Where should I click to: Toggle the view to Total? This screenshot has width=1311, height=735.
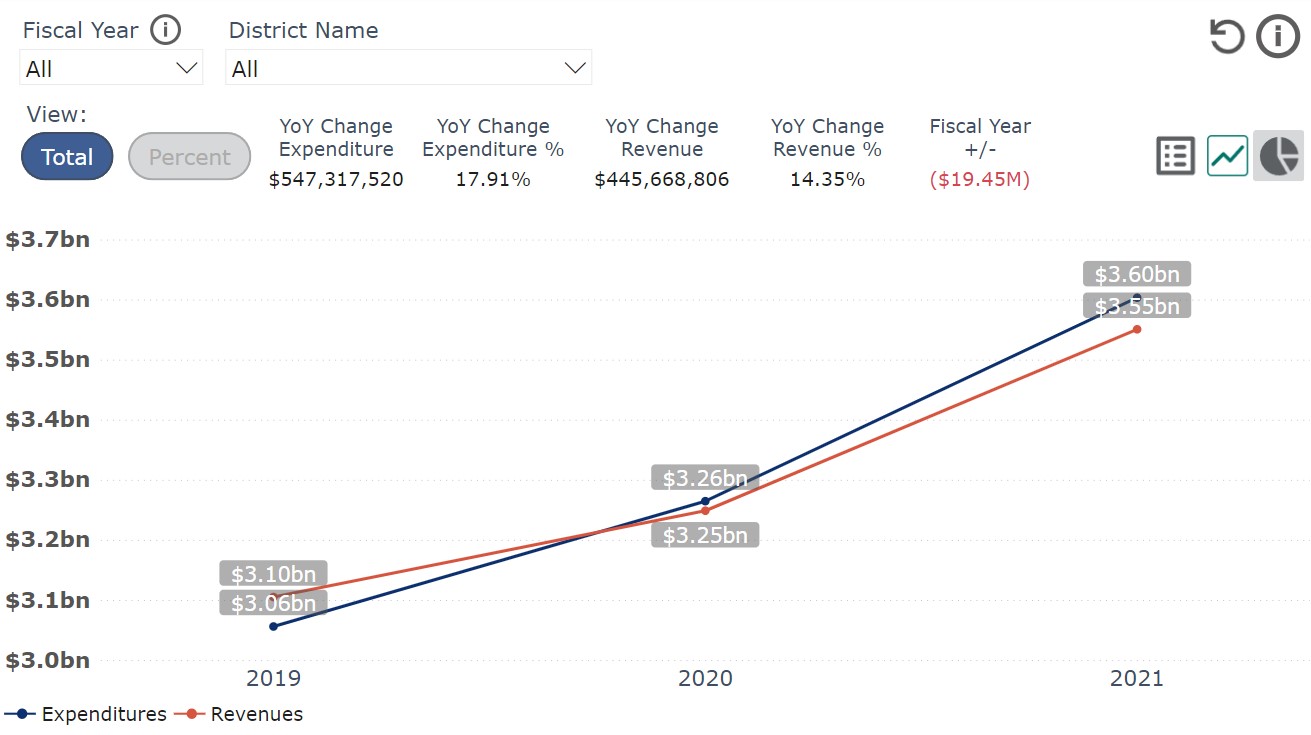(67, 157)
